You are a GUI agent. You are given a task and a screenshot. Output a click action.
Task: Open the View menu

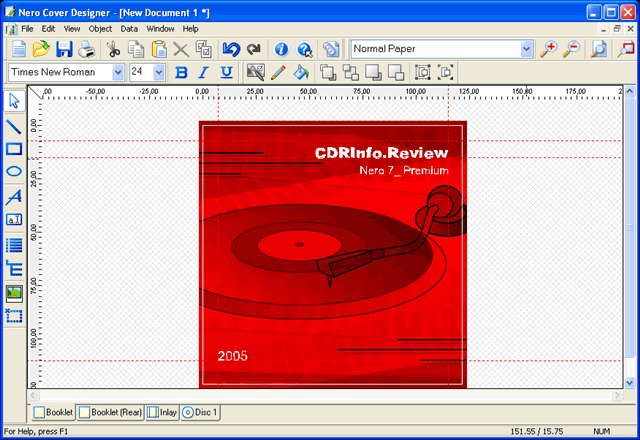click(72, 29)
